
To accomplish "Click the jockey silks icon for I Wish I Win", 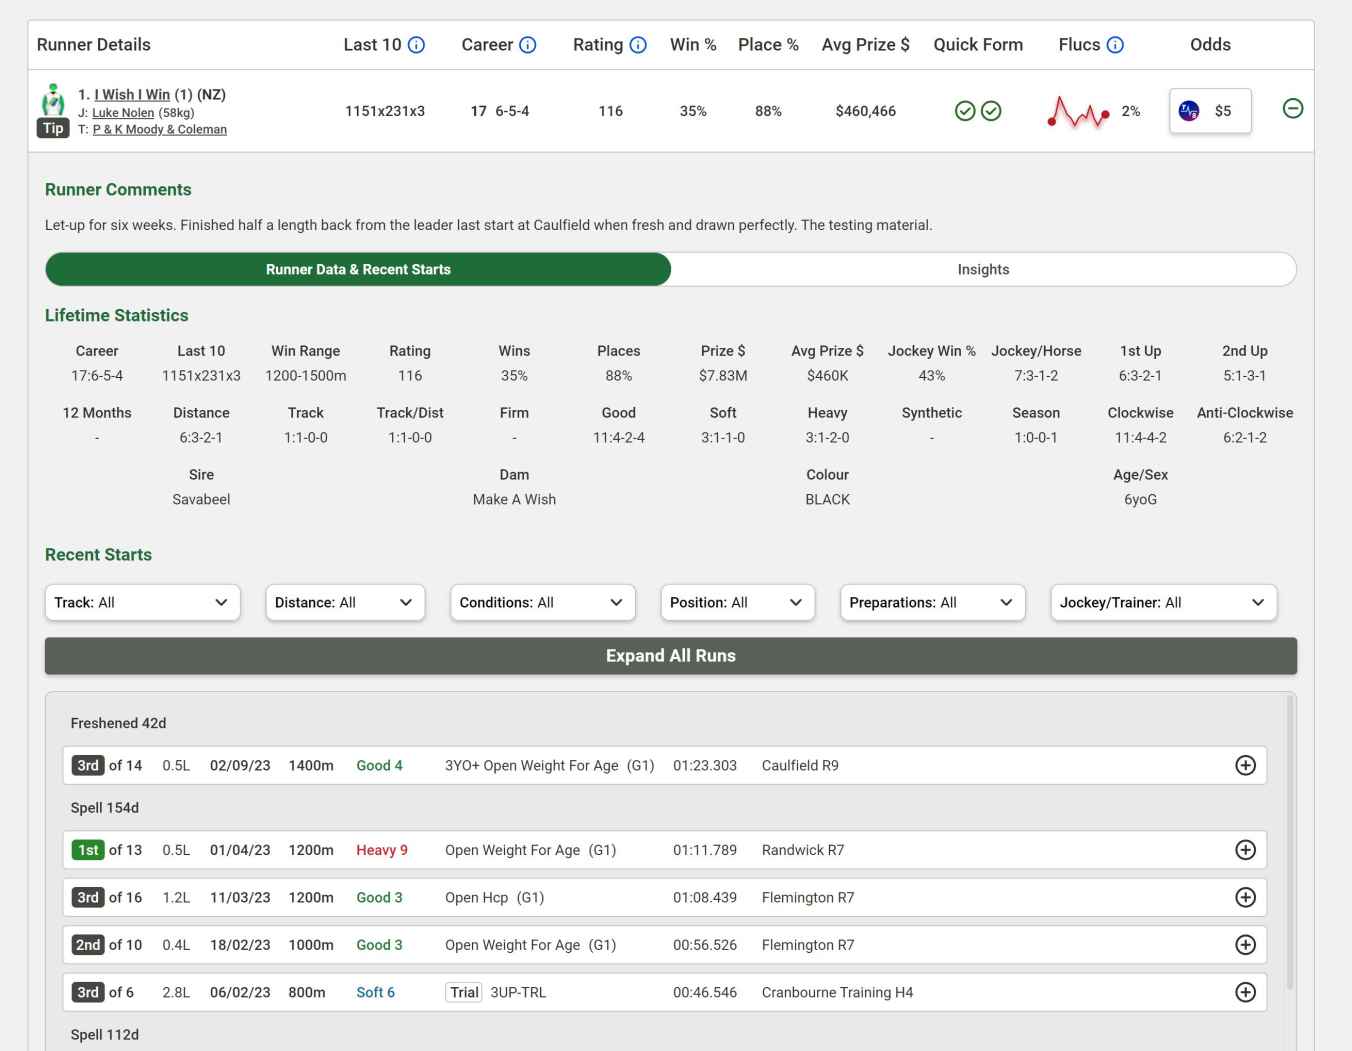I will pos(52,99).
